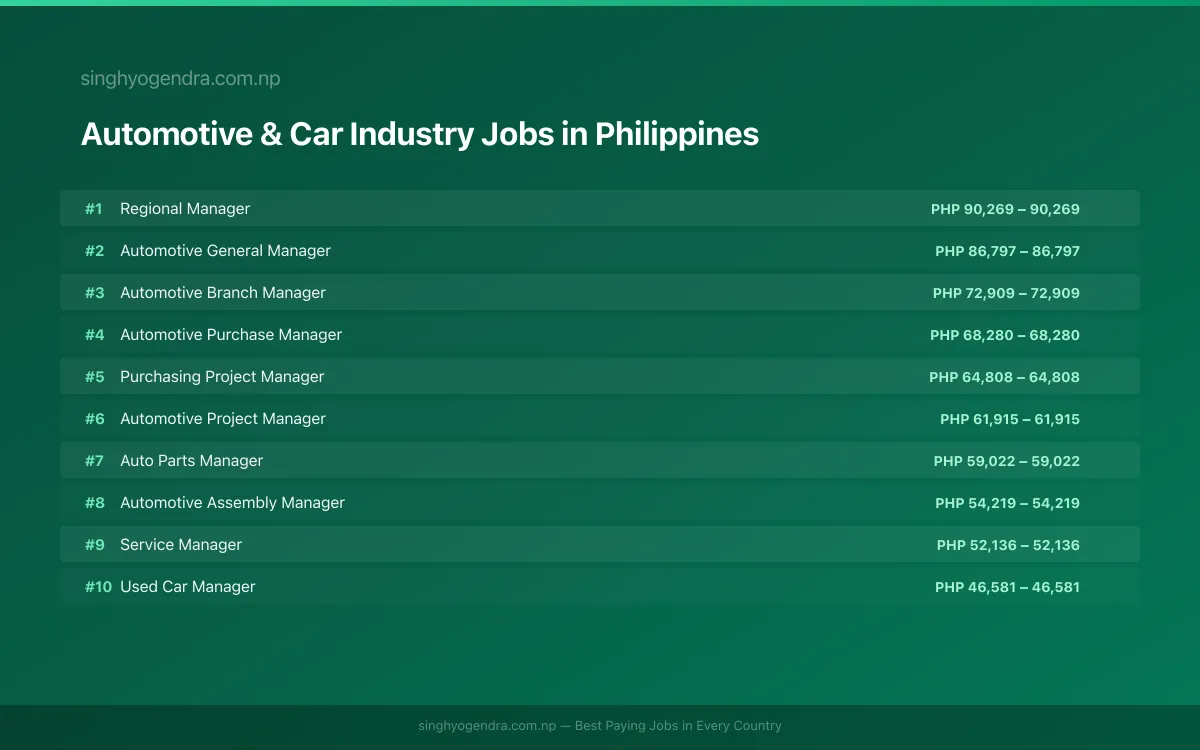This screenshot has width=1200, height=750.
Task: Click the #5 rank number
Action: coord(94,377)
